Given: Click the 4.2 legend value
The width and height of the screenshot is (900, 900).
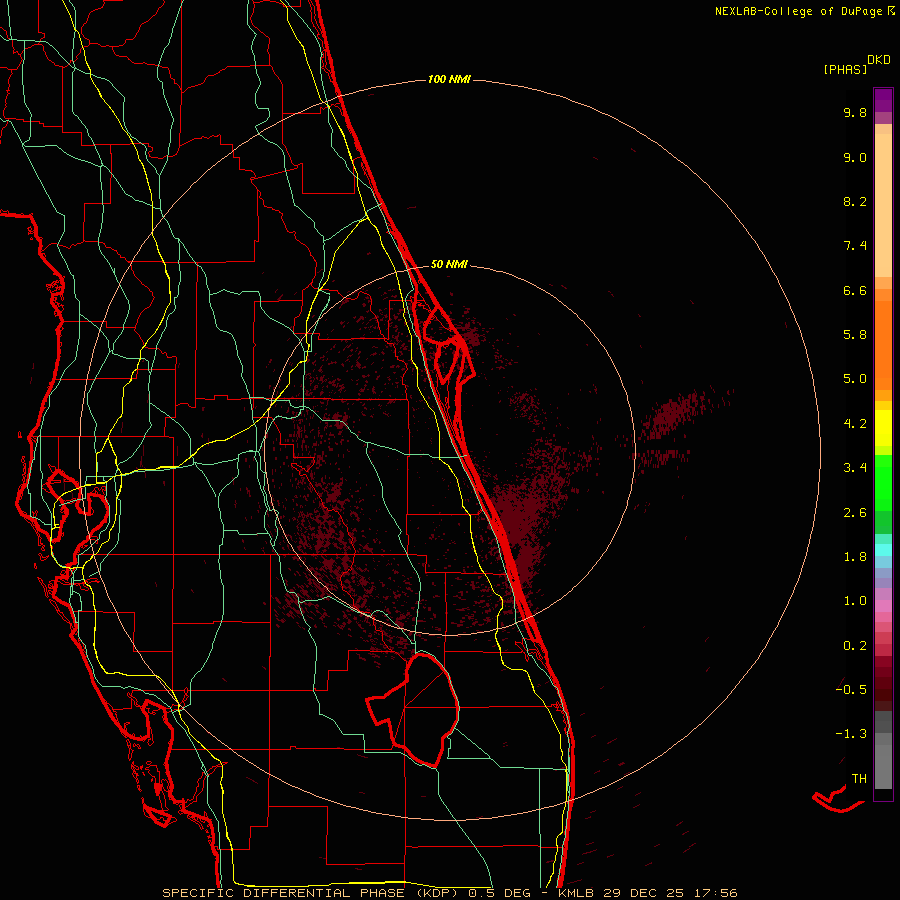Looking at the screenshot, I should click(x=855, y=424).
